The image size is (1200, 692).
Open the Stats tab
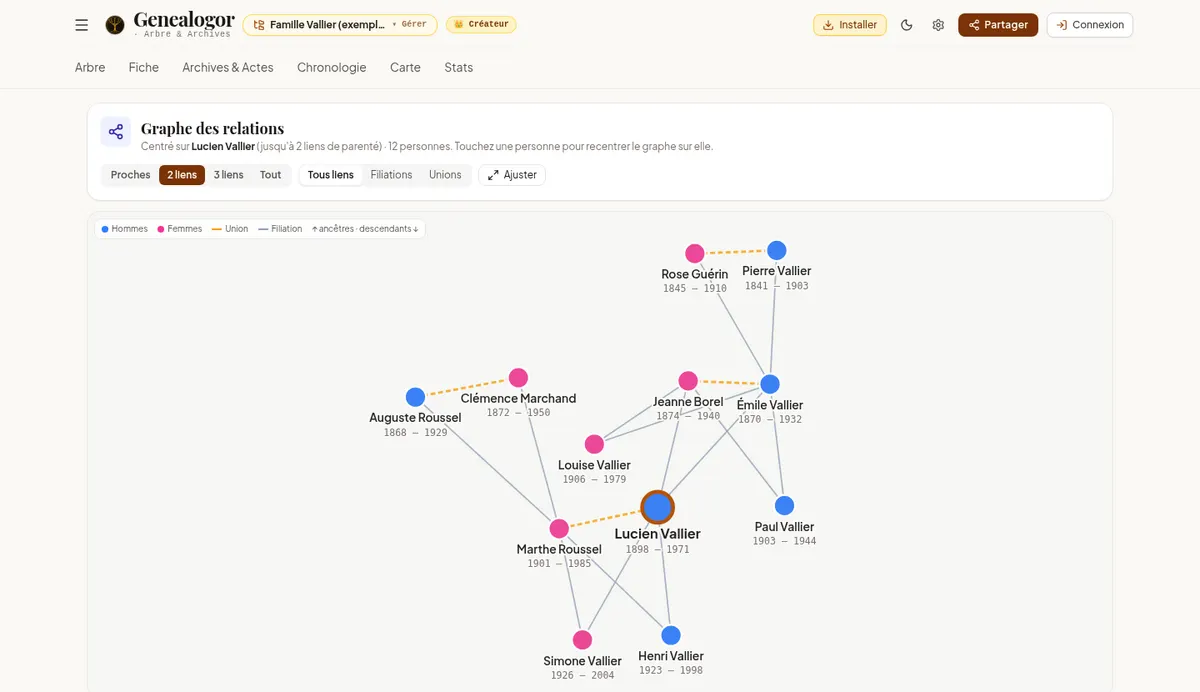click(459, 68)
